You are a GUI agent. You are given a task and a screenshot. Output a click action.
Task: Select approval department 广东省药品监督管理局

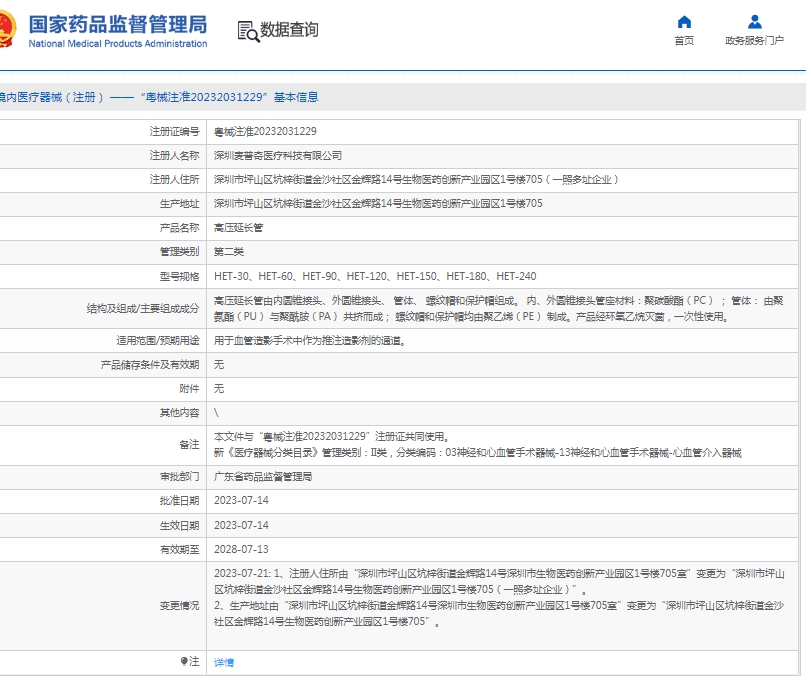coord(263,477)
